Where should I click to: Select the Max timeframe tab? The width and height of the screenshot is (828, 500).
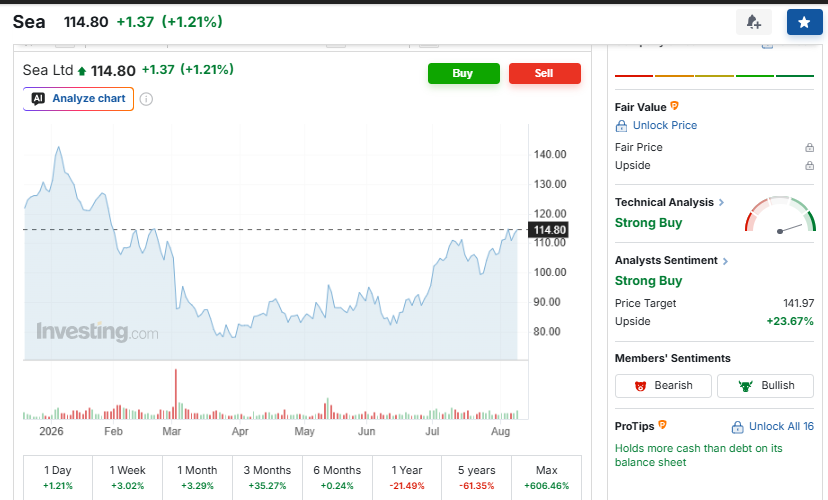[547, 477]
